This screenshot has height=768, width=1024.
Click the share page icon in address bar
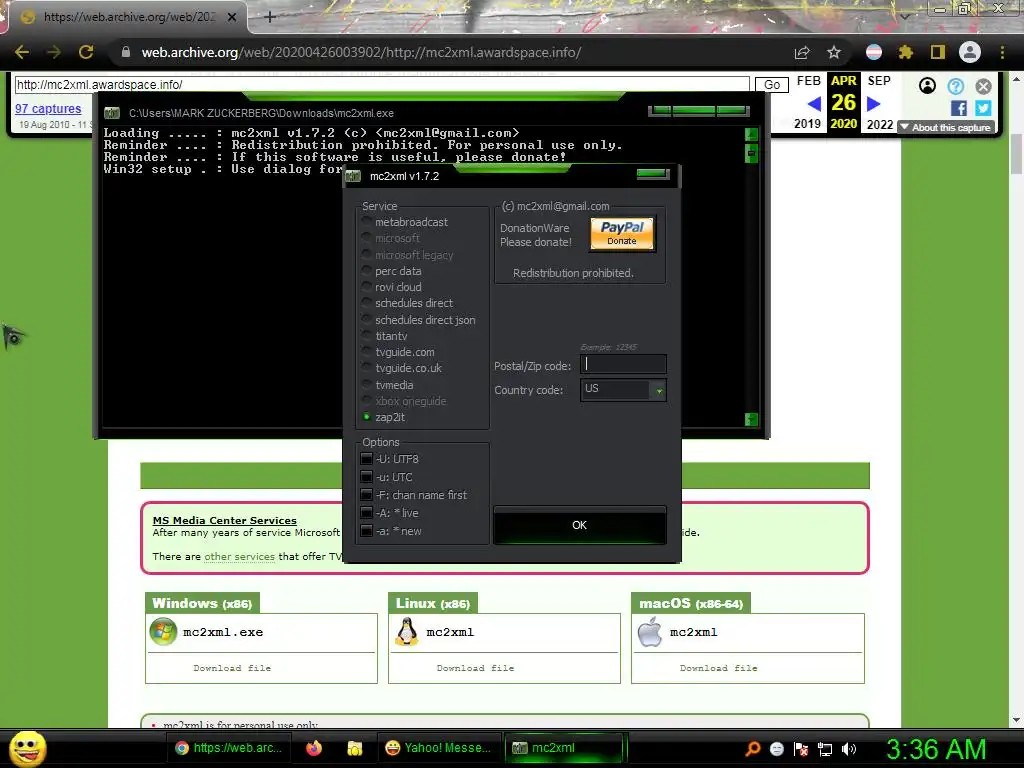(x=802, y=52)
